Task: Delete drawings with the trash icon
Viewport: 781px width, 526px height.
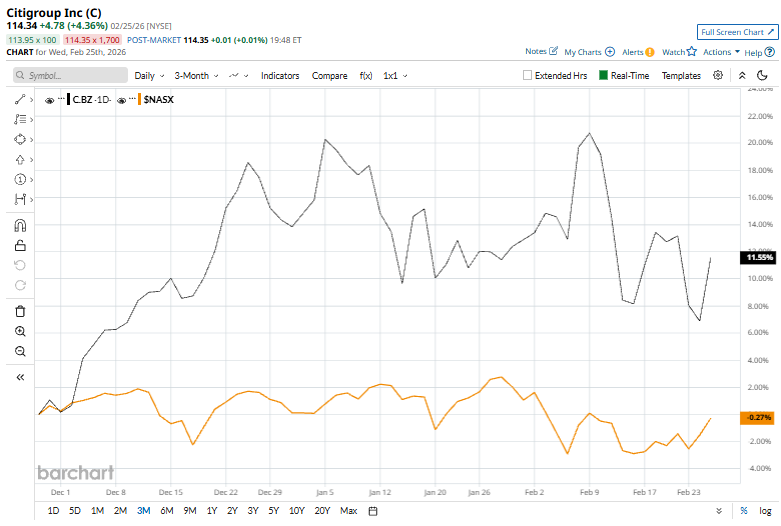Action: pos(20,311)
